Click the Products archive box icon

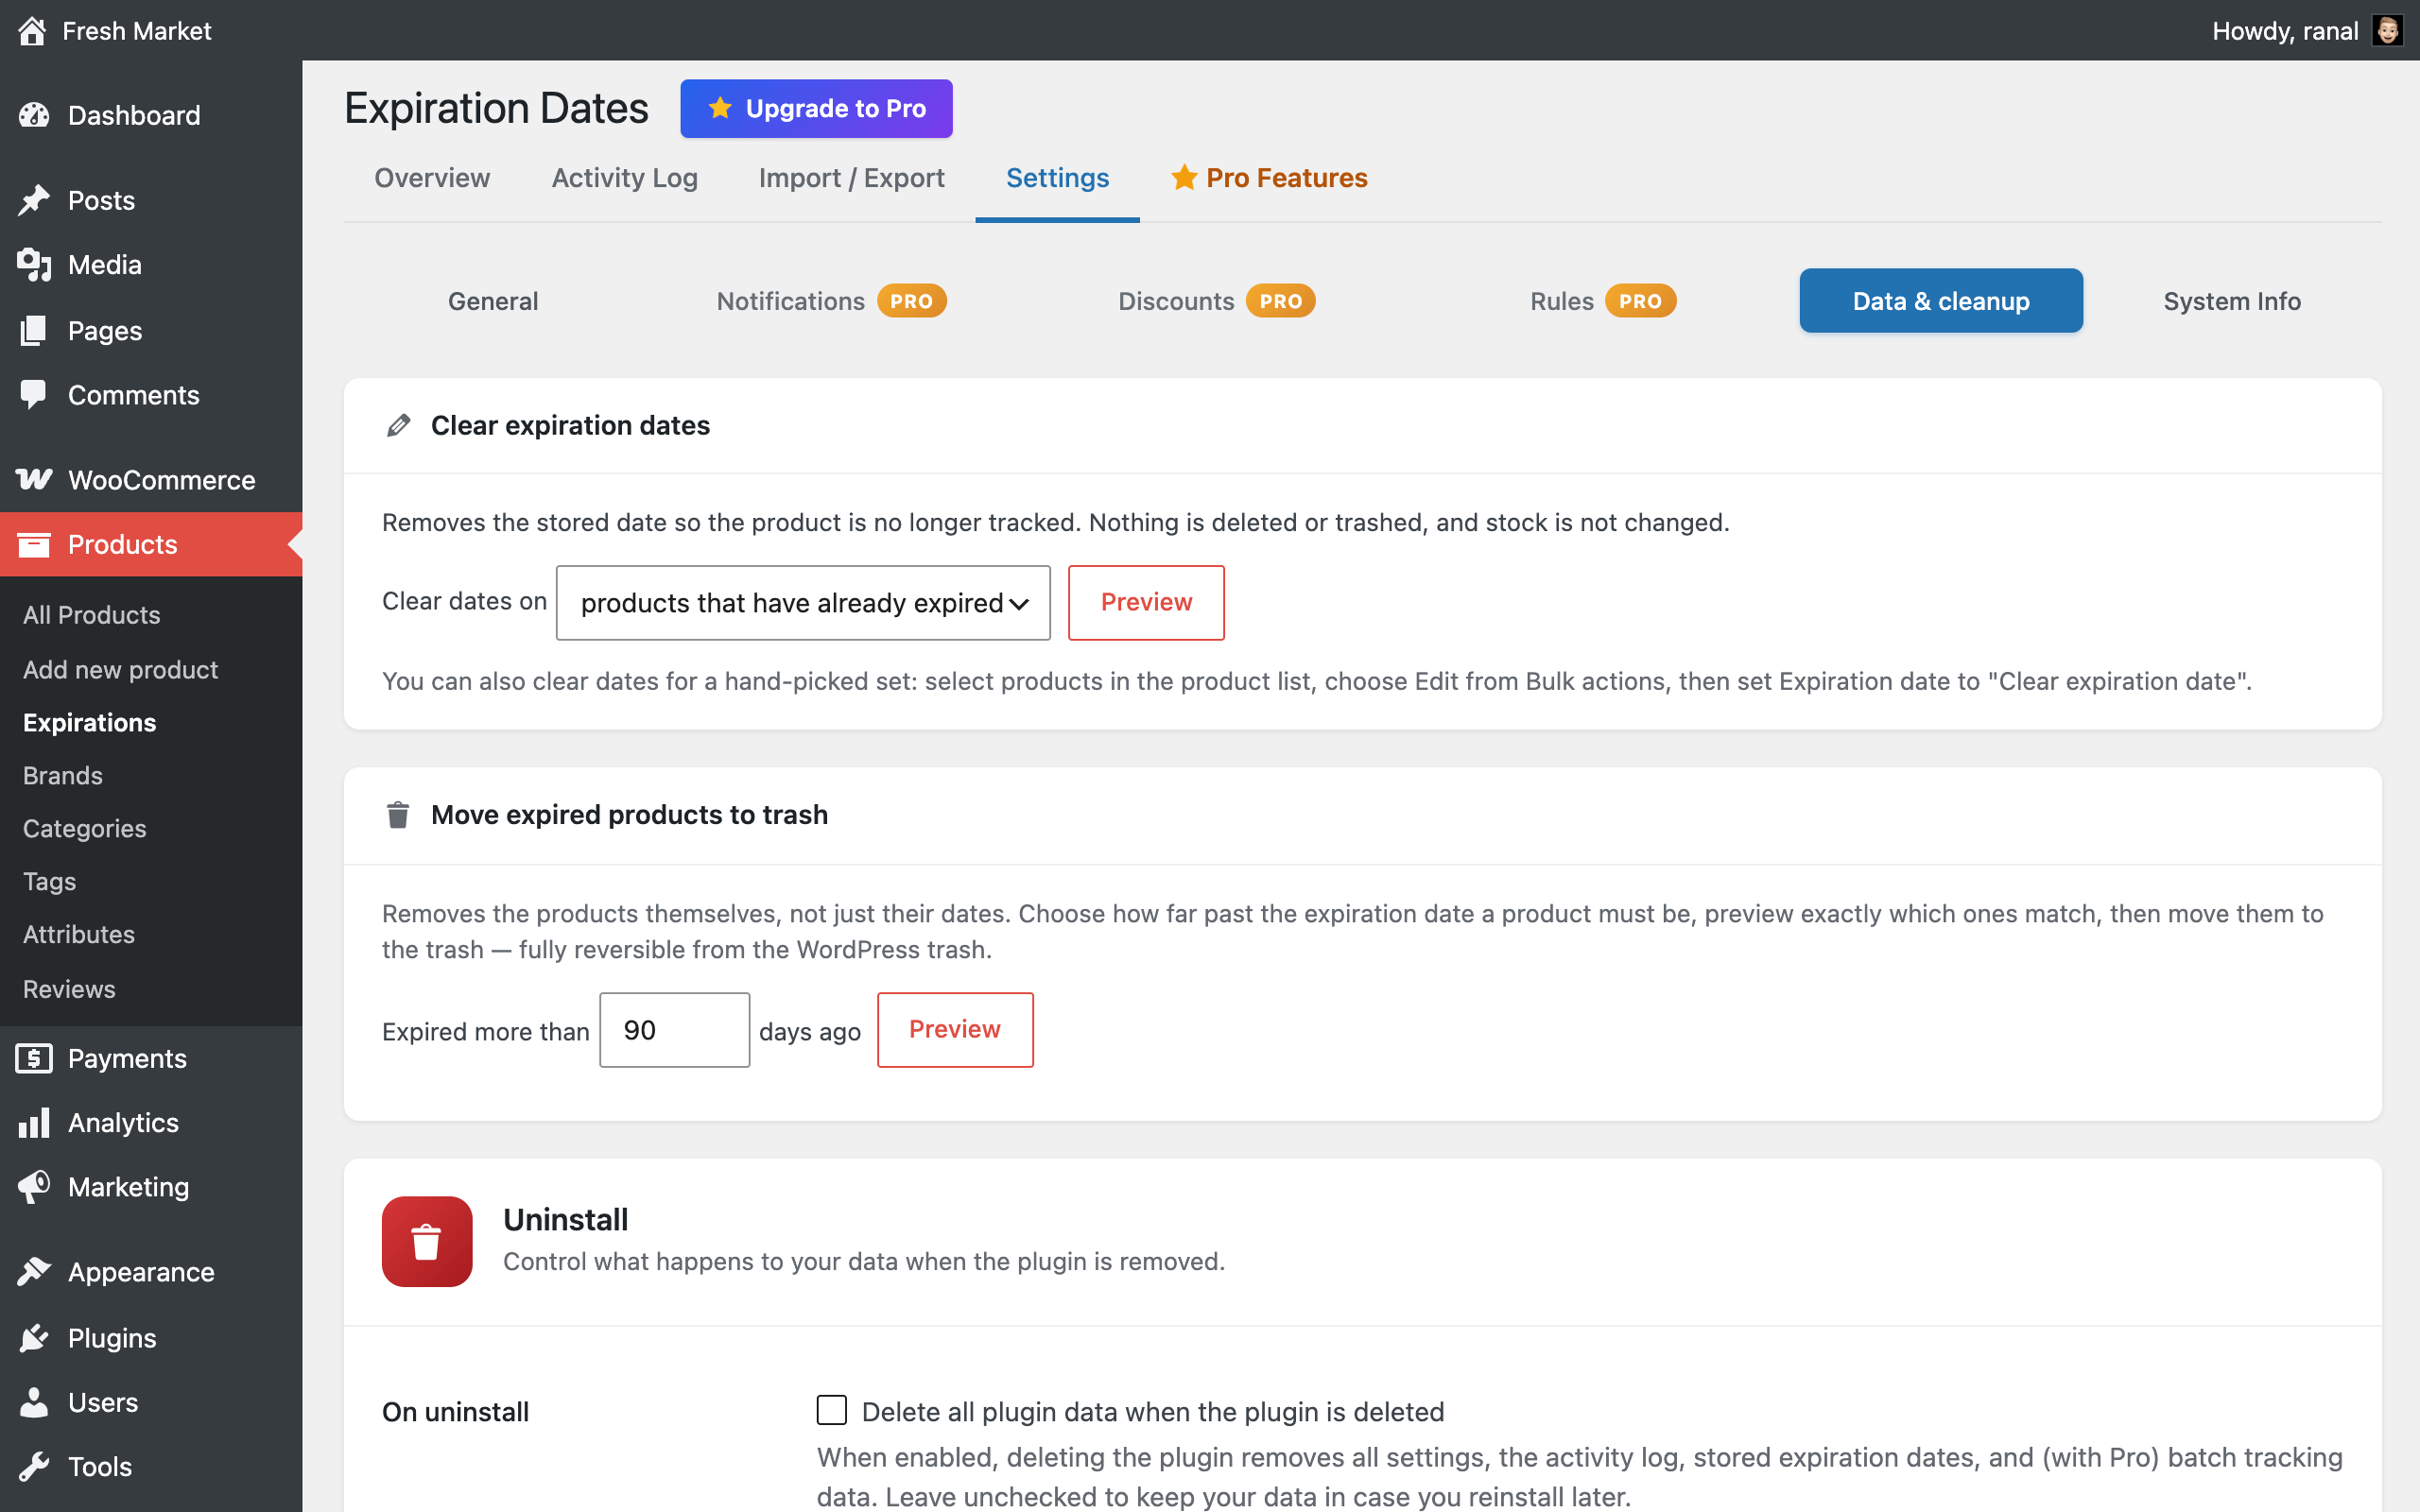pos(34,544)
